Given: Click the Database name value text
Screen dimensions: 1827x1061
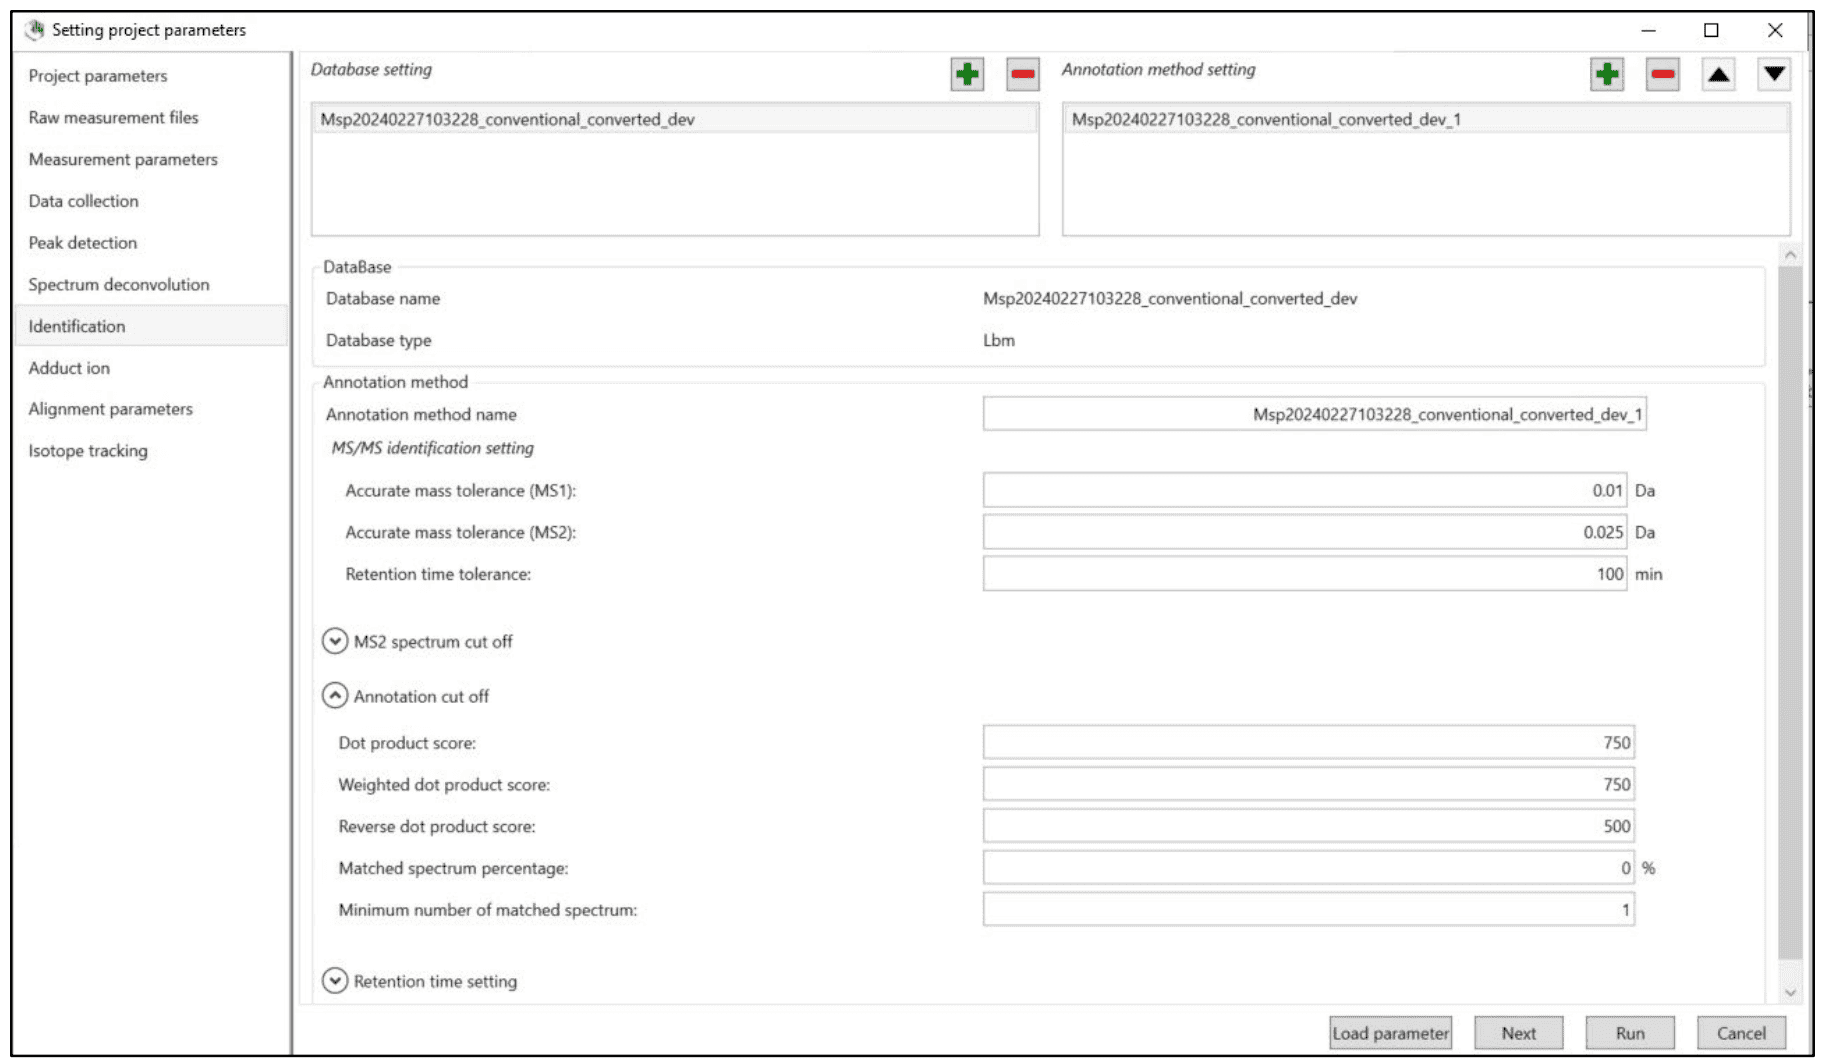Looking at the screenshot, I should (x=1170, y=298).
